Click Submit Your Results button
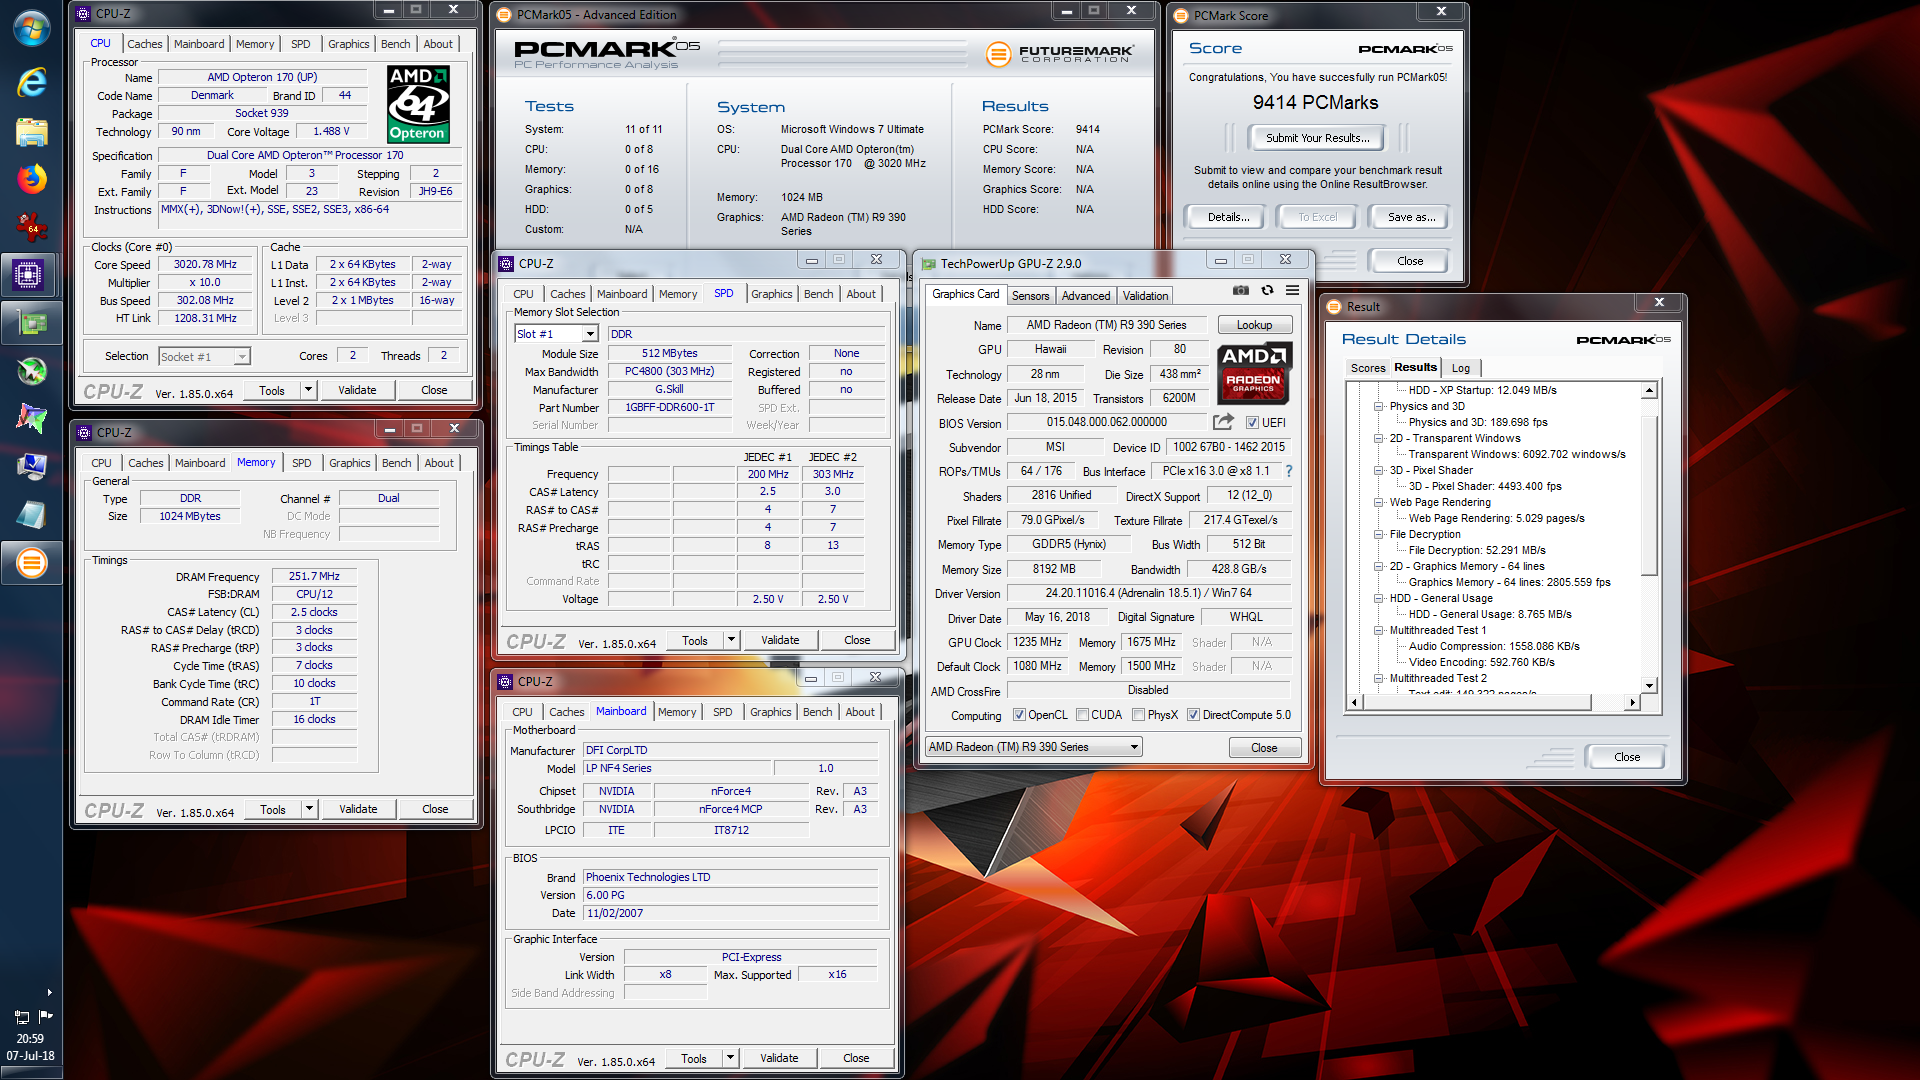 coord(1317,138)
